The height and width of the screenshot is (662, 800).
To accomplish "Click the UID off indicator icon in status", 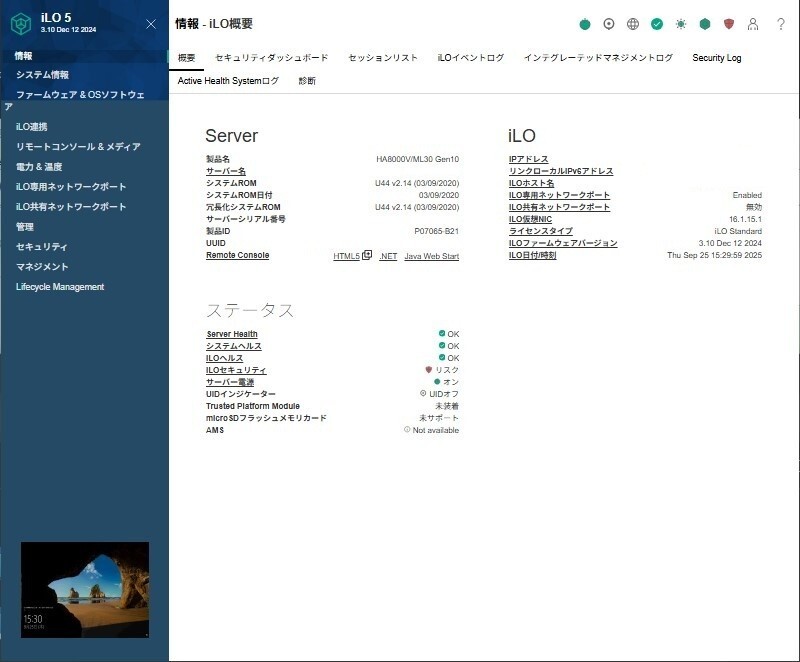I will pyautogui.click(x=423, y=393).
